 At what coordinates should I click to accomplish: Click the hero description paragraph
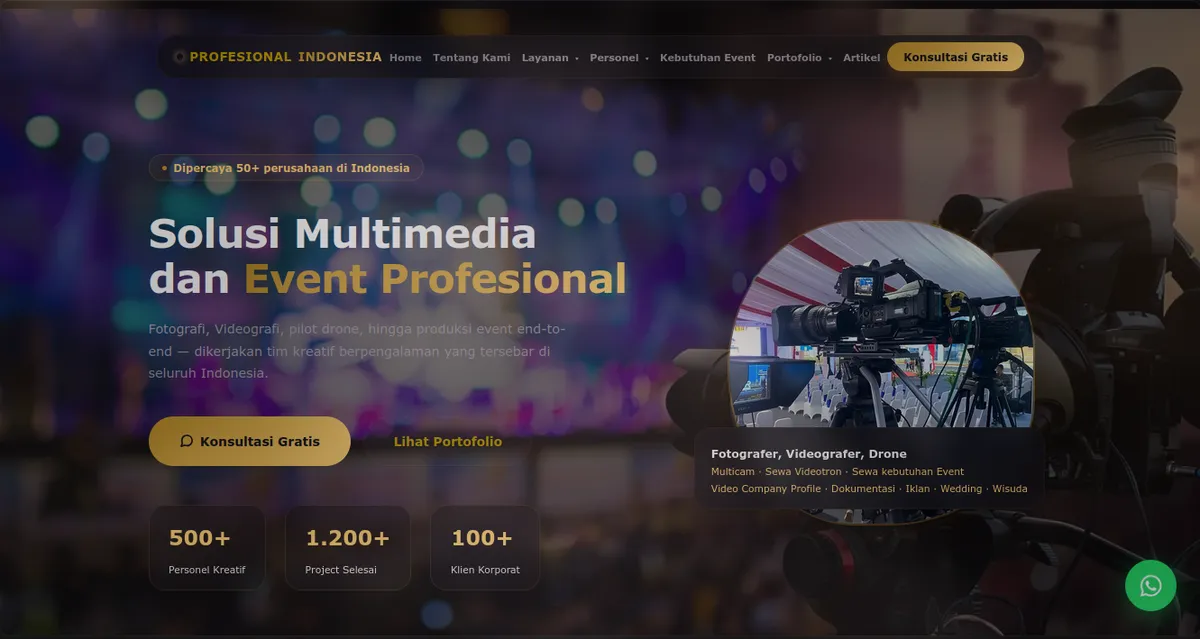pos(357,351)
